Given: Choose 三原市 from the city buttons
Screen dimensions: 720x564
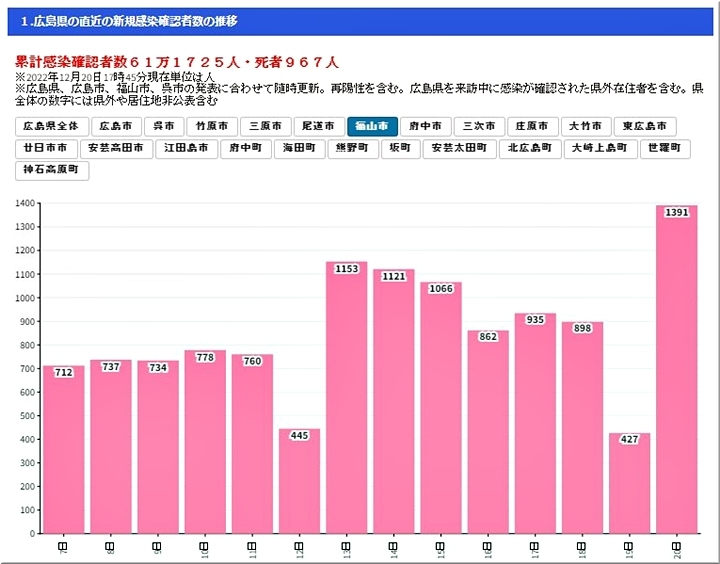Looking at the screenshot, I should 265,127.
